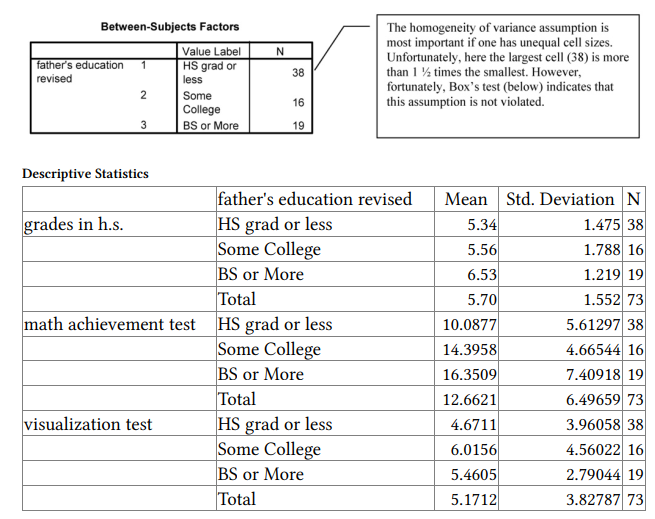Select the 'Descriptive Statistics' heading
This screenshot has height=519, width=655.
pos(85,174)
